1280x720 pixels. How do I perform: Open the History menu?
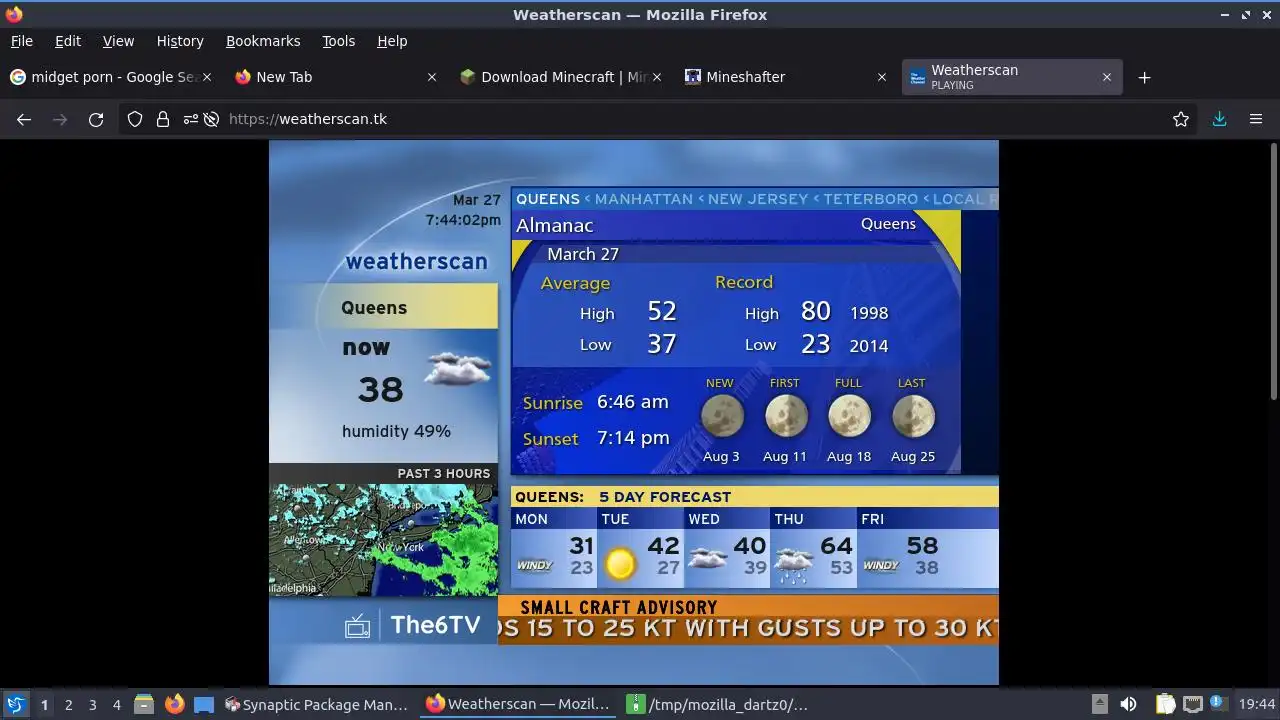(x=180, y=41)
